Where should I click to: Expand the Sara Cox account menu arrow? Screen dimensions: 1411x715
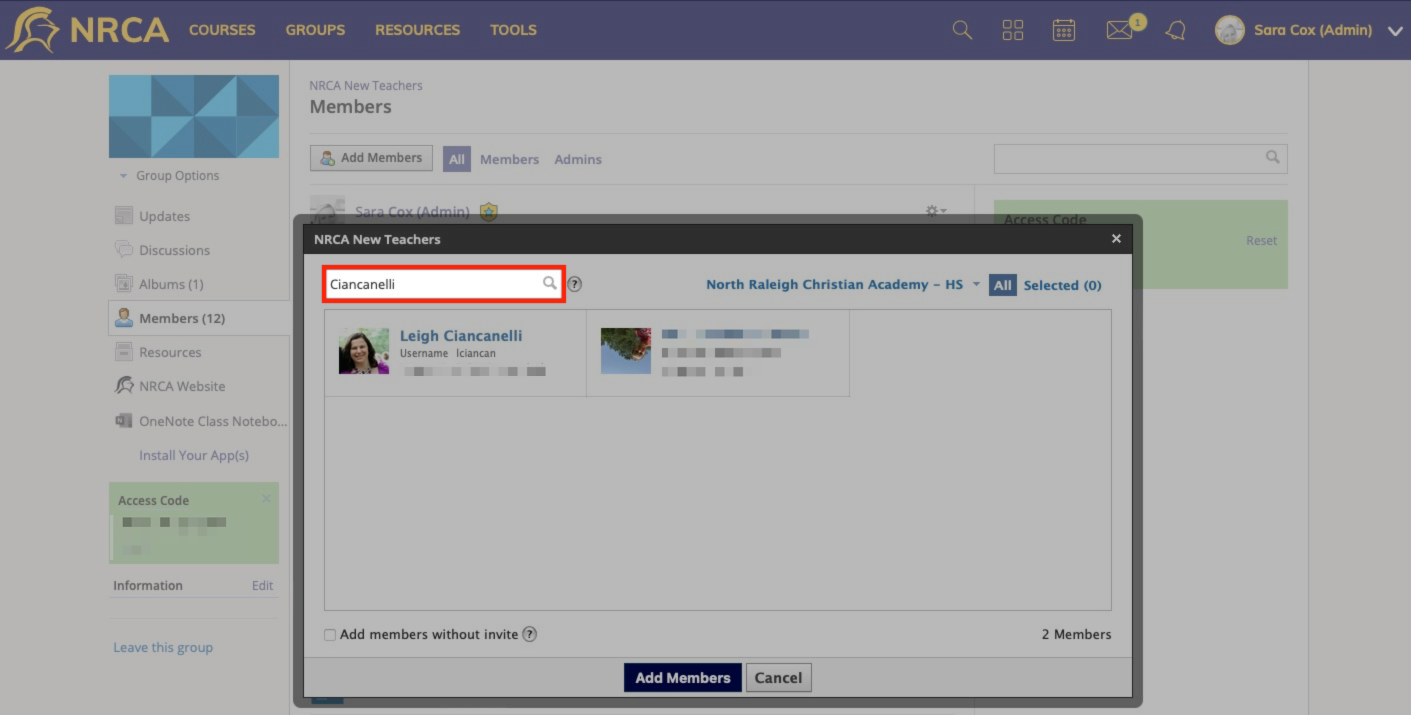tap(1395, 31)
